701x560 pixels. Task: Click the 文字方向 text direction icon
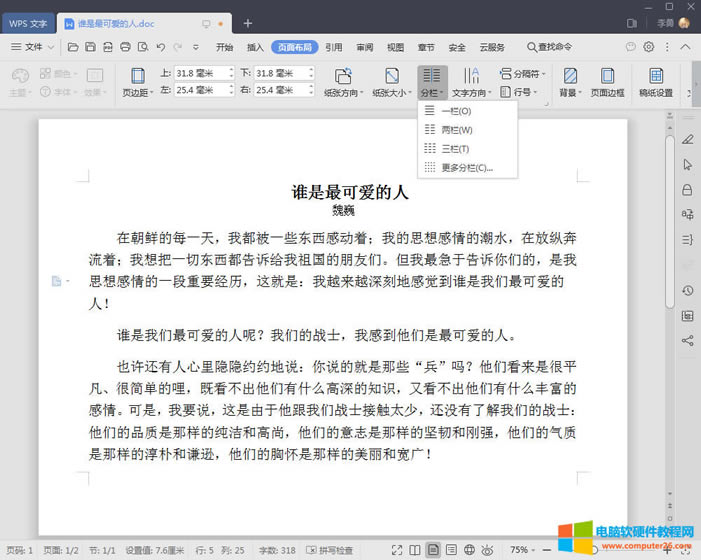[472, 76]
